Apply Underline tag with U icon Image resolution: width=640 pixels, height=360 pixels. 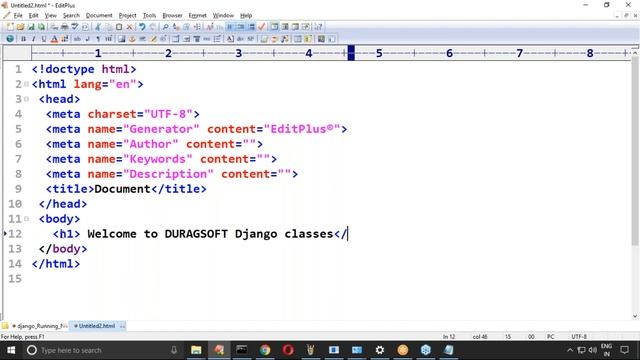(44, 39)
